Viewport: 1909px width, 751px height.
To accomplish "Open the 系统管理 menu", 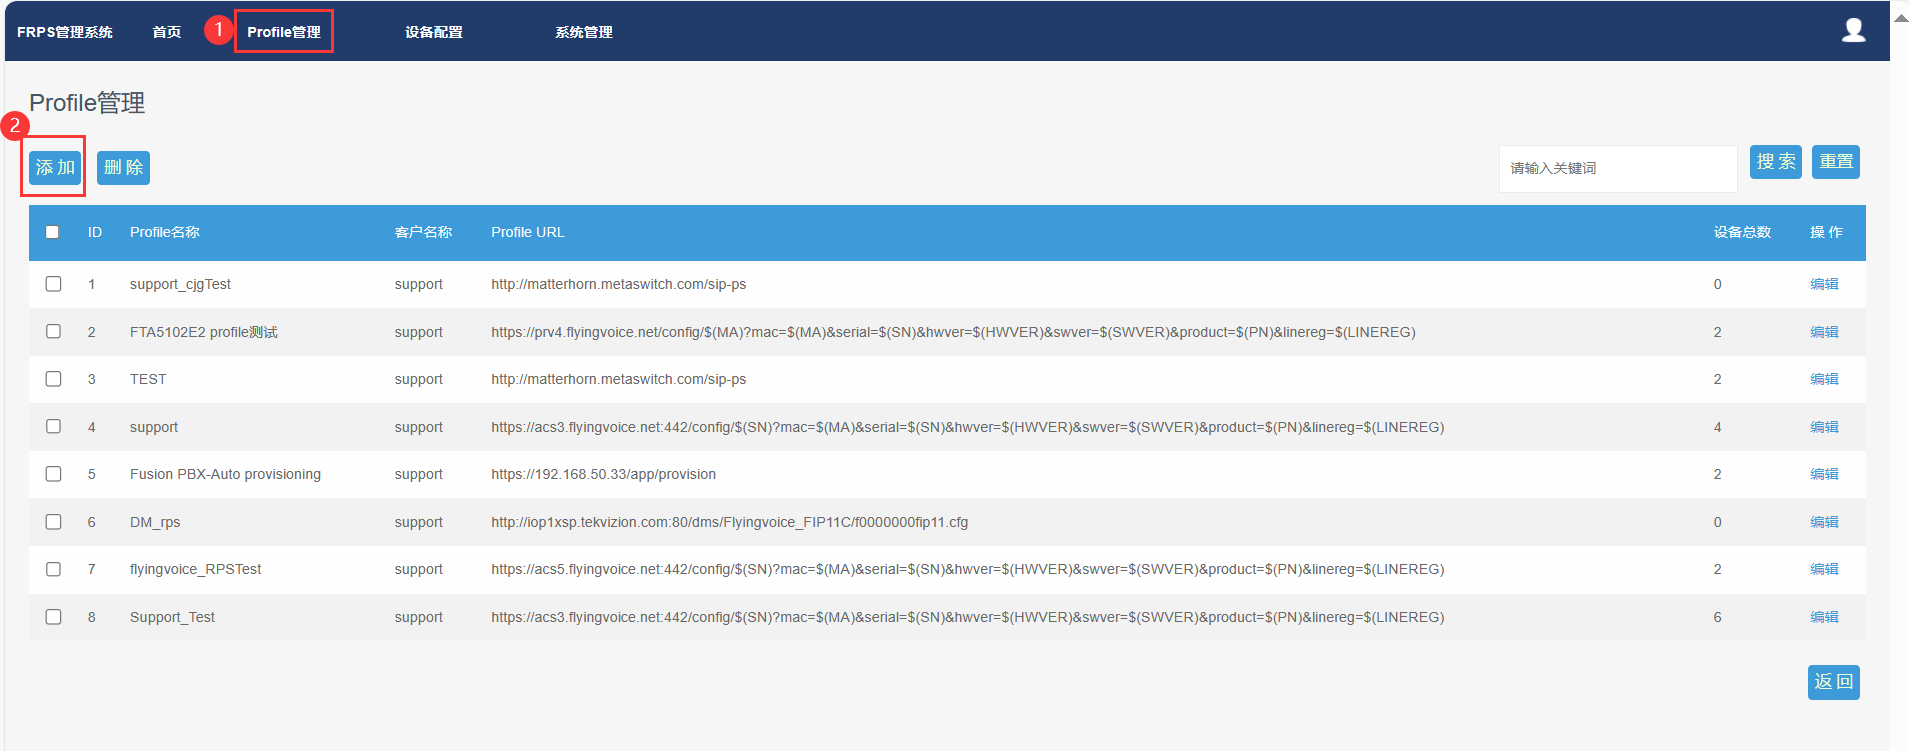I will [584, 32].
